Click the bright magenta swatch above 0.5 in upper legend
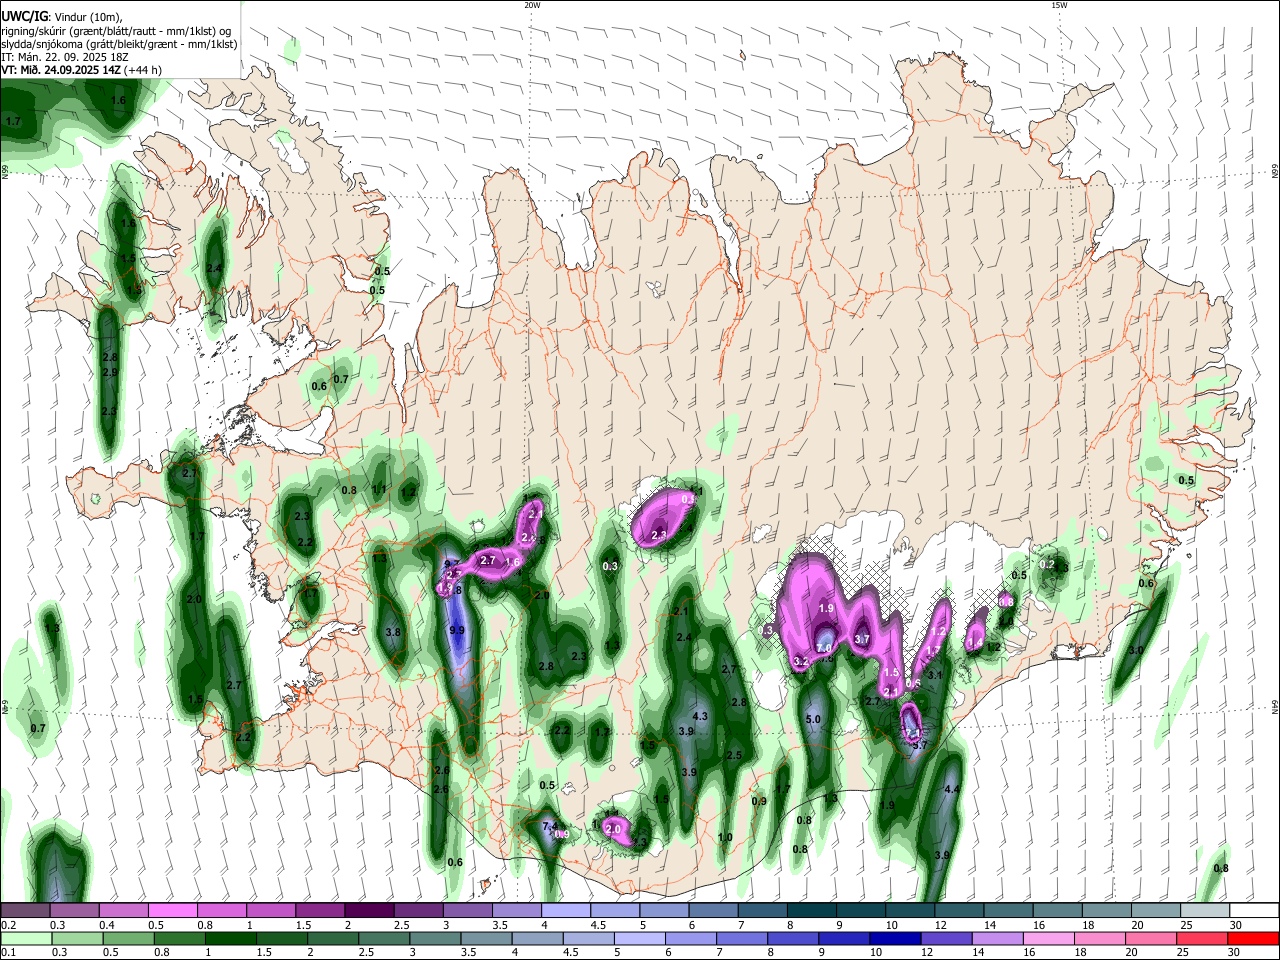 point(172,911)
